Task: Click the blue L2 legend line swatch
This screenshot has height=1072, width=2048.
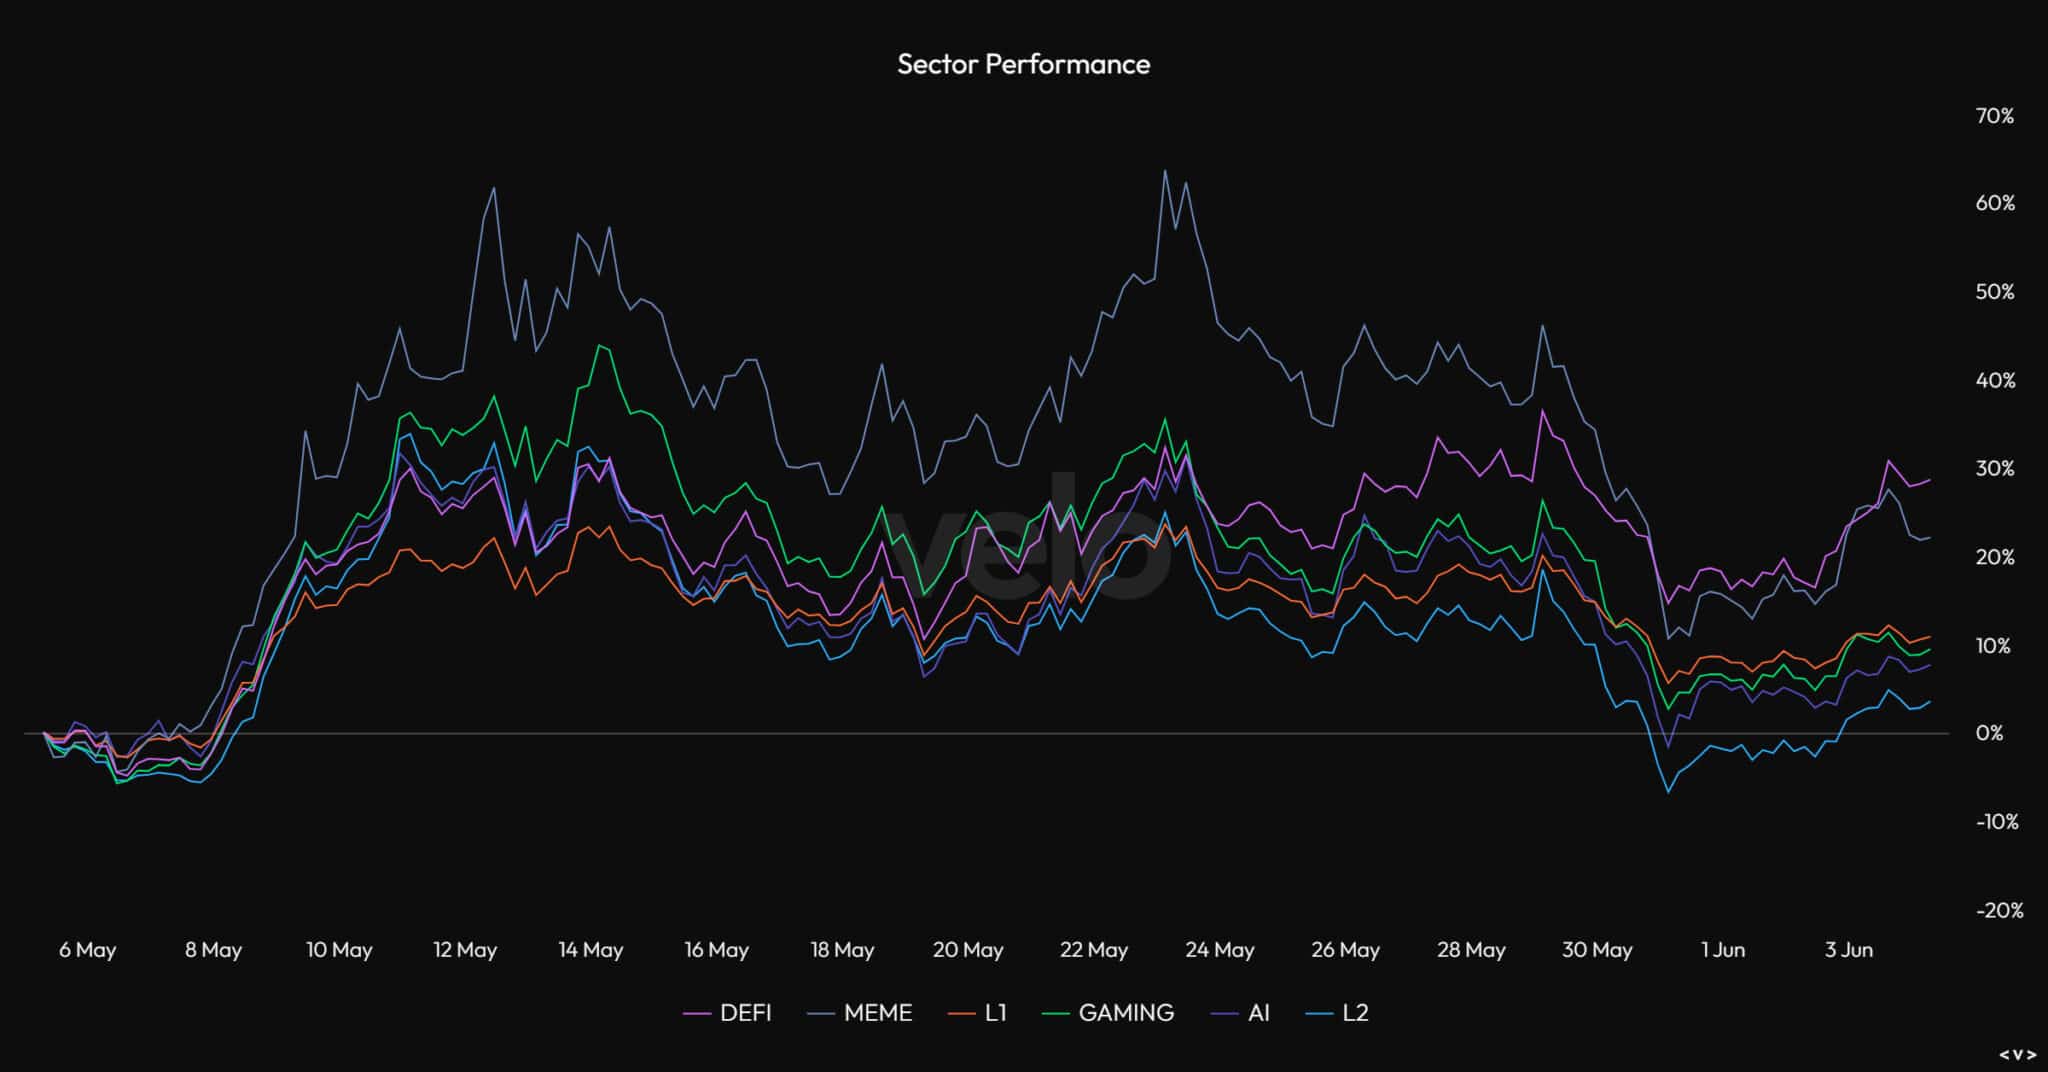Action: pos(1320,1014)
